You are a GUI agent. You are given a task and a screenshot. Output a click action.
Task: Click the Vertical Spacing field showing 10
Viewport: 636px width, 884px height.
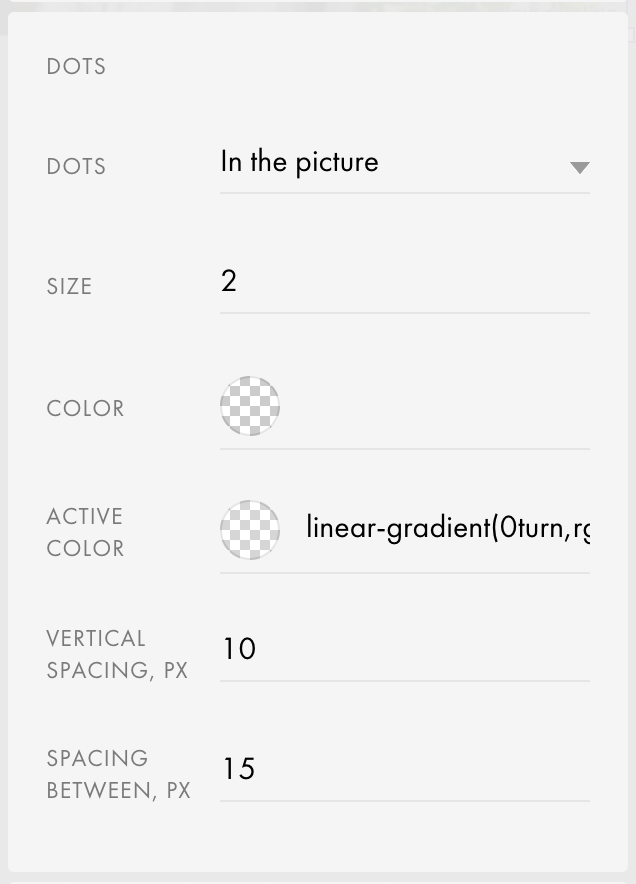click(x=404, y=649)
